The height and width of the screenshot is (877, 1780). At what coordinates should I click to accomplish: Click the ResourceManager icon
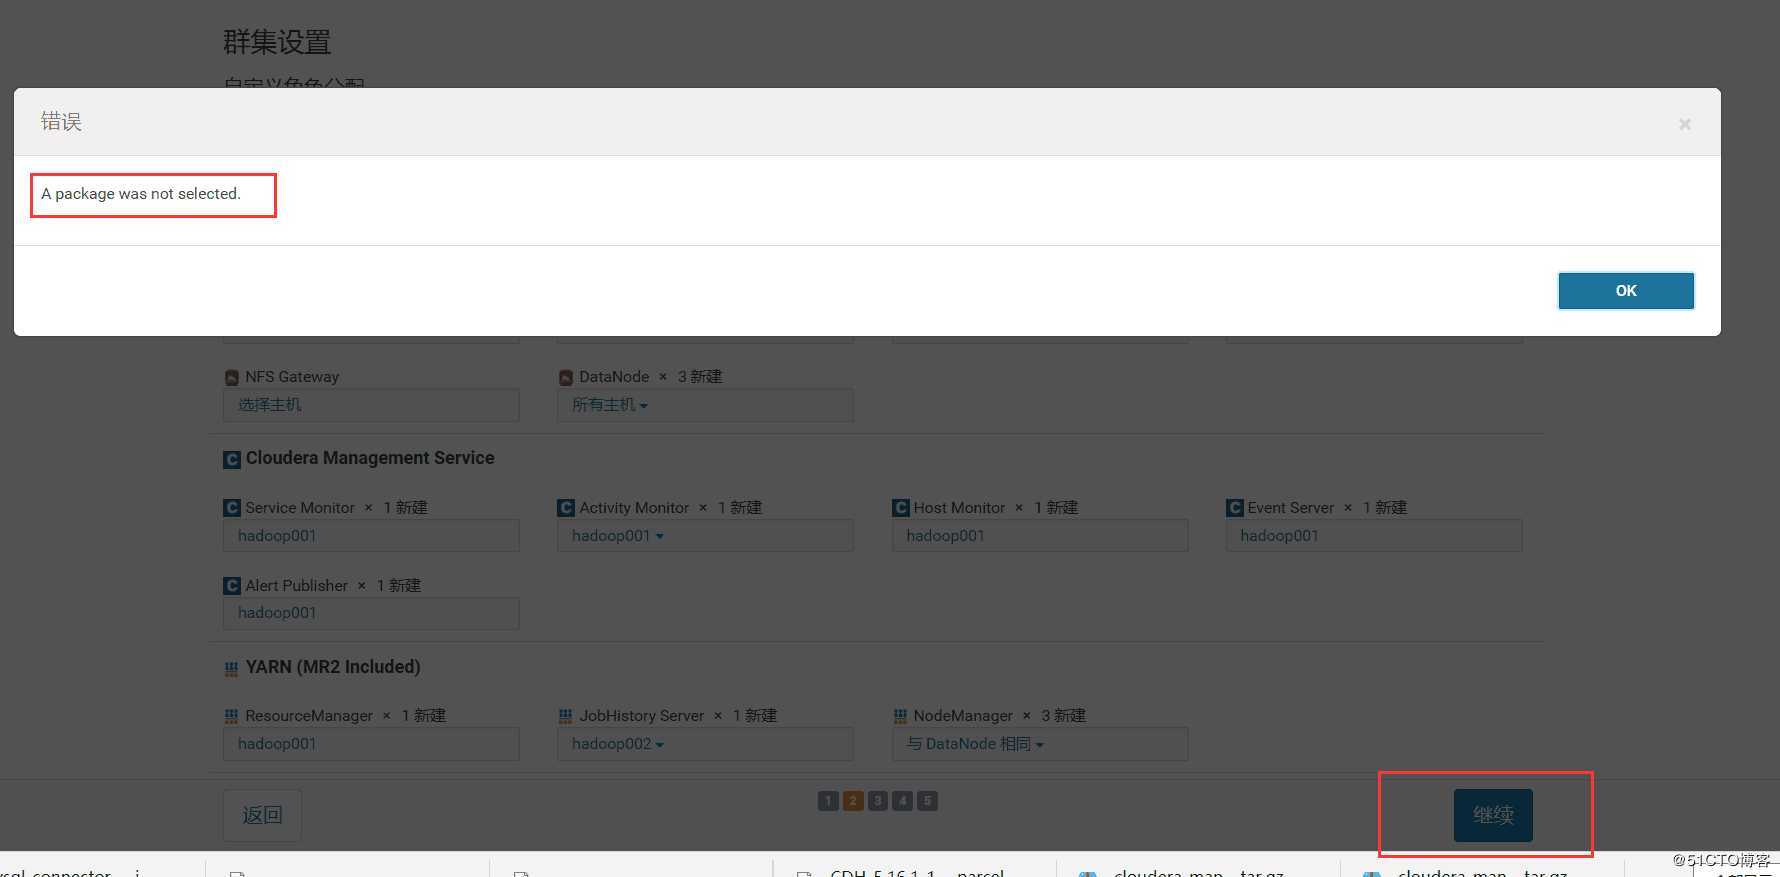point(232,716)
